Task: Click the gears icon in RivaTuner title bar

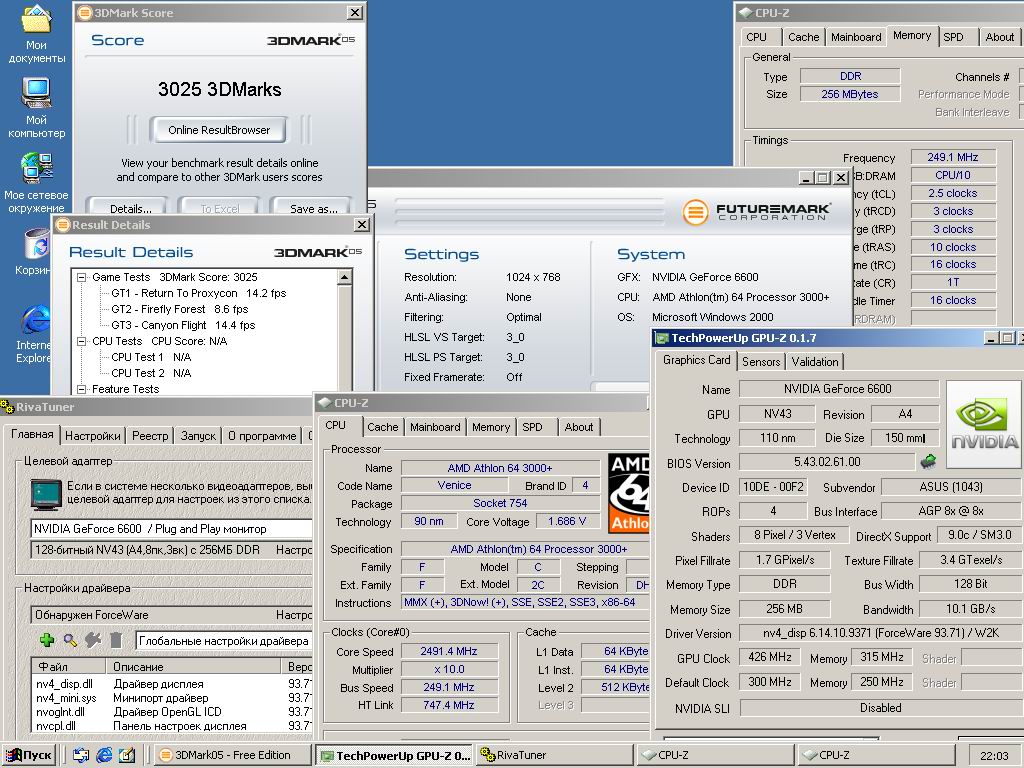Action: [7, 407]
